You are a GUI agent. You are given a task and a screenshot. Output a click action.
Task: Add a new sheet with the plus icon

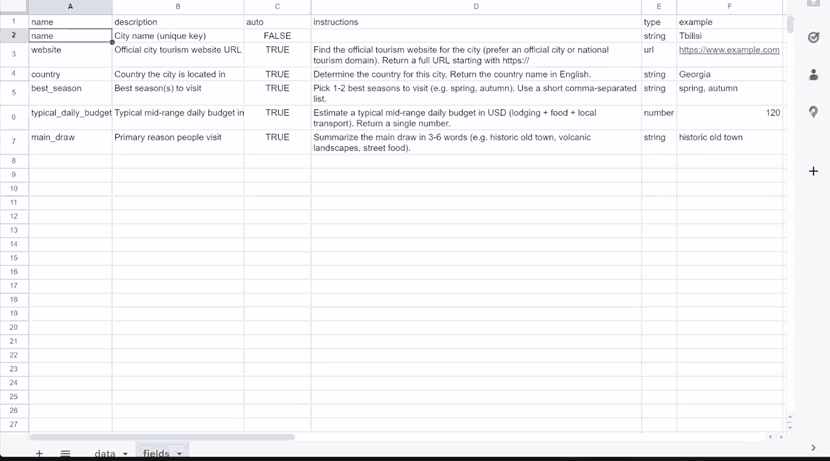[39, 454]
